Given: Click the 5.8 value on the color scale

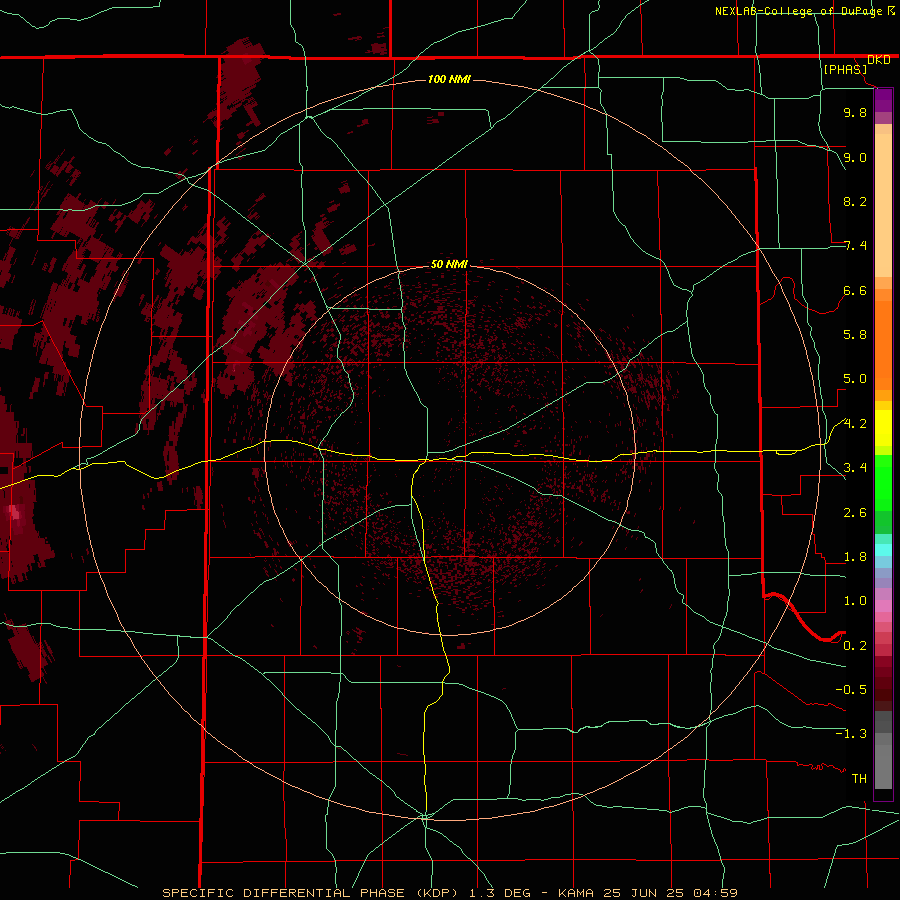Looking at the screenshot, I should (855, 335).
